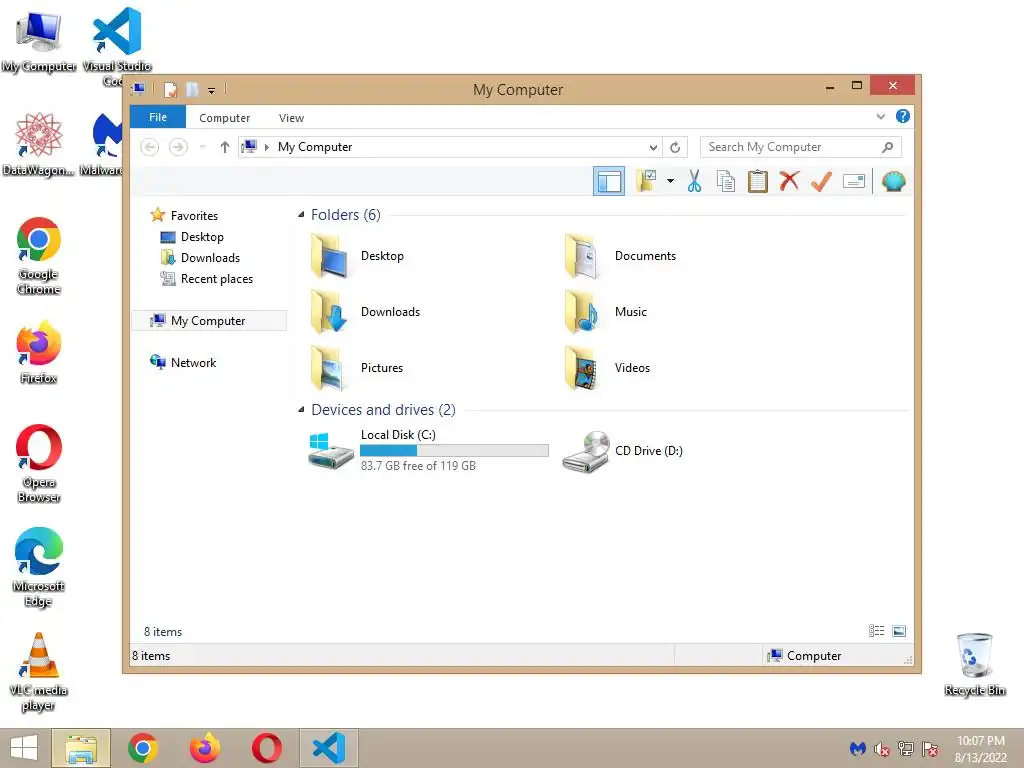Image resolution: width=1024 pixels, height=768 pixels.
Task: Select Recent places under Favorites
Action: pyautogui.click(x=216, y=279)
